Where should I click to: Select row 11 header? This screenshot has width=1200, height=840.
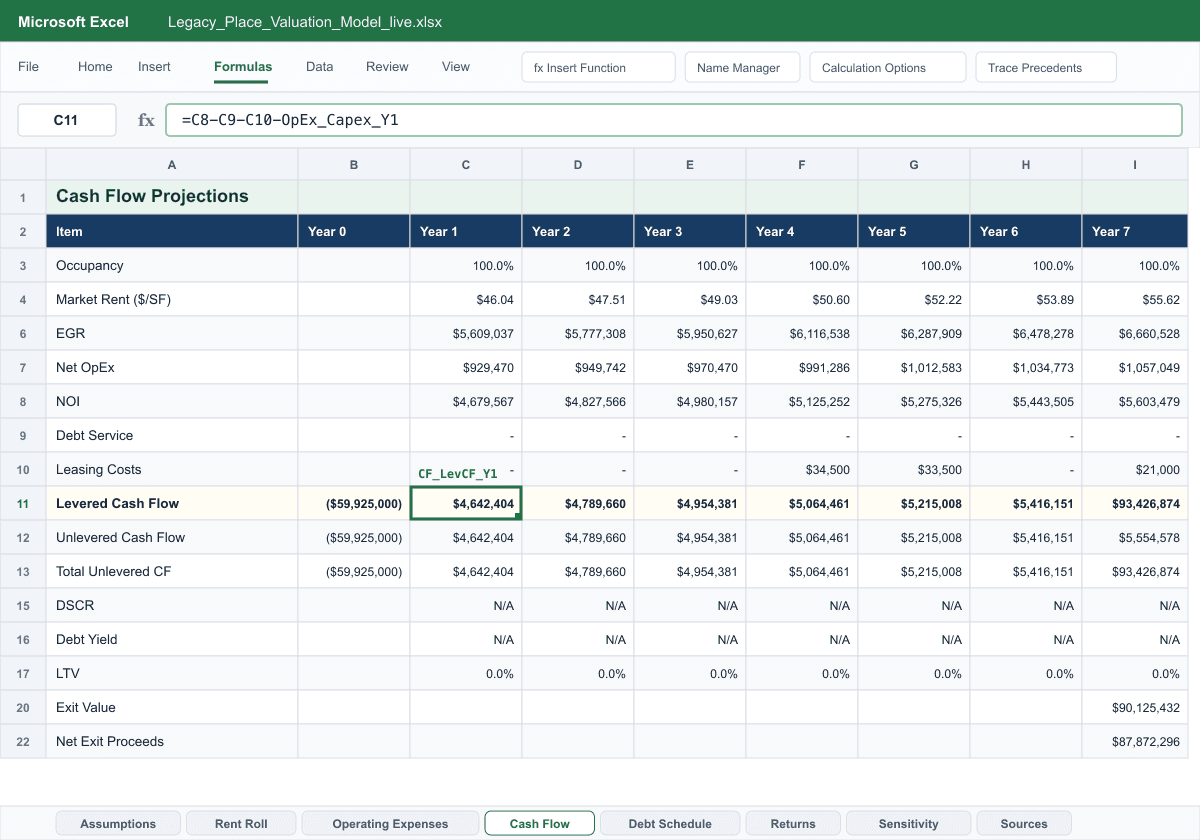point(23,503)
